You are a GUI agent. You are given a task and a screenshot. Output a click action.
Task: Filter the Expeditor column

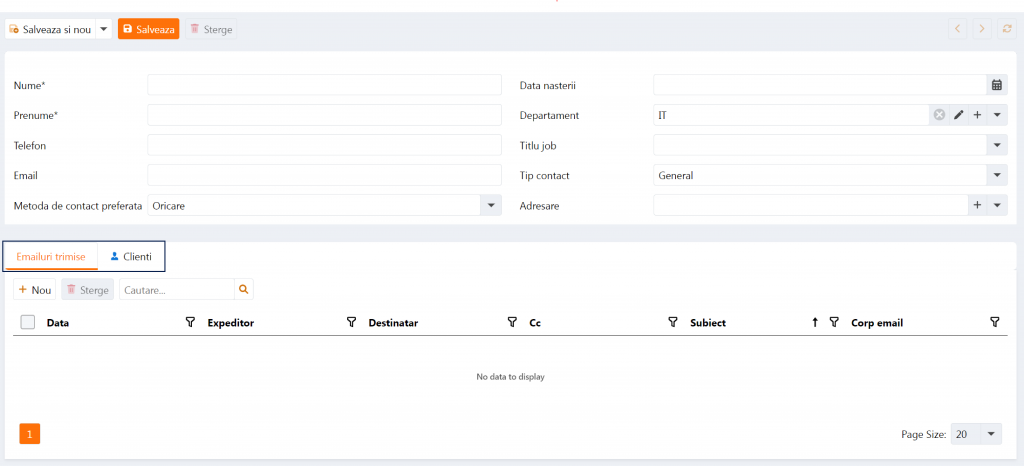[351, 322]
